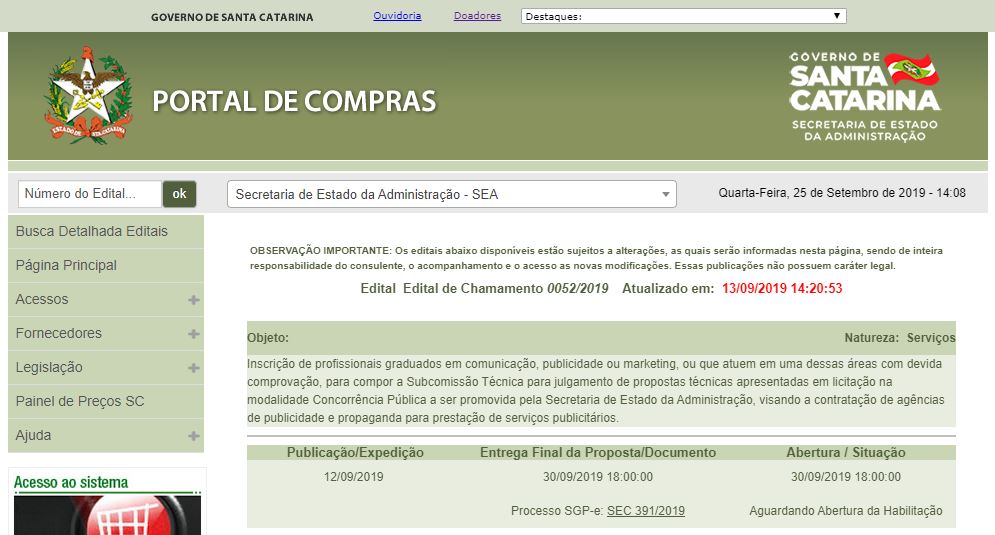Expand the Fornecedores menu plus icon
The height and width of the screenshot is (535, 995).
[194, 334]
